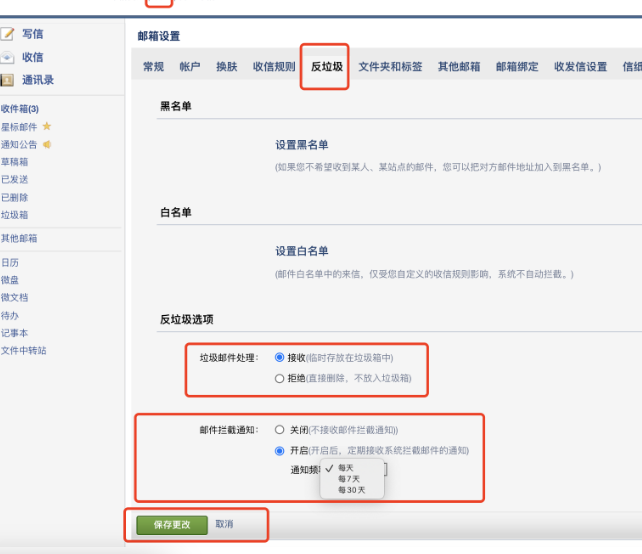The height and width of the screenshot is (554, 642).
Task: Select 接收 radio for spam handling
Action: tap(279, 358)
